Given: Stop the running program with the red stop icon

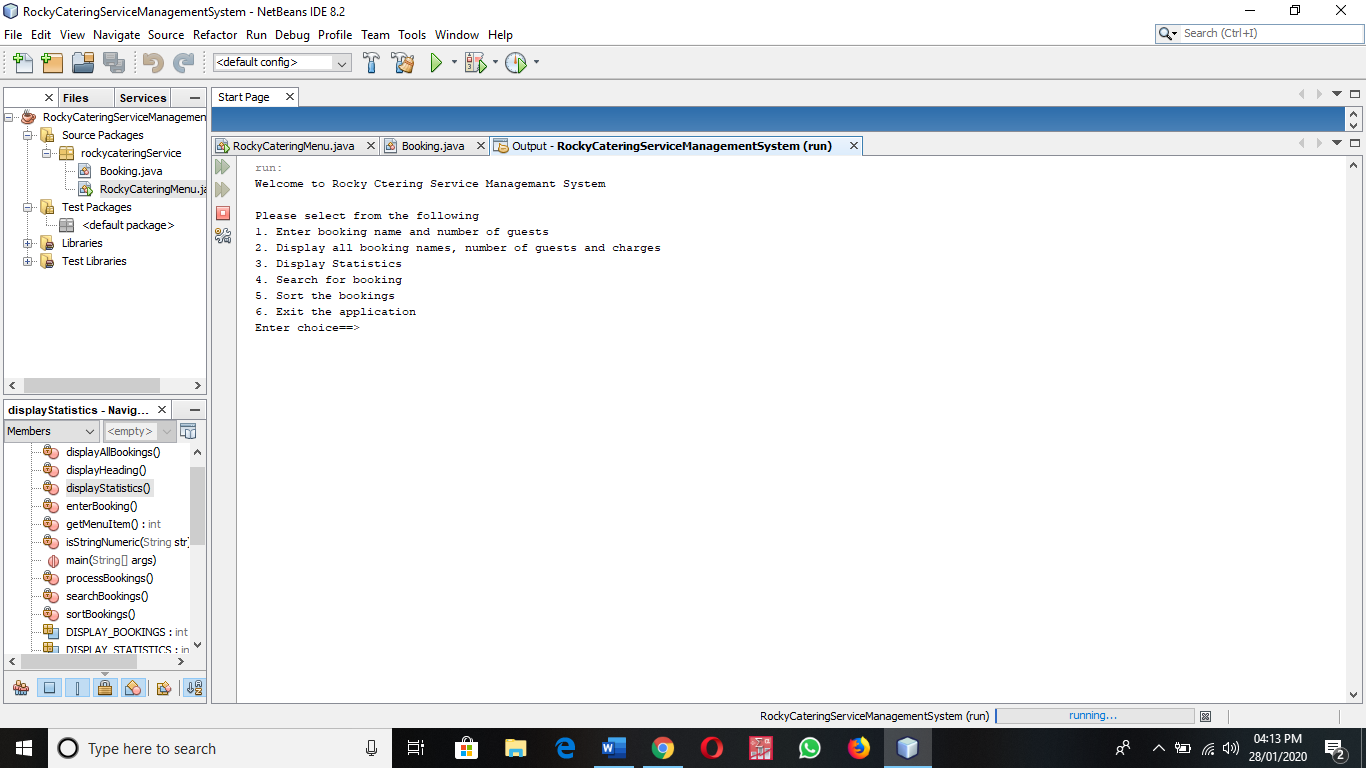Looking at the screenshot, I should [x=223, y=213].
